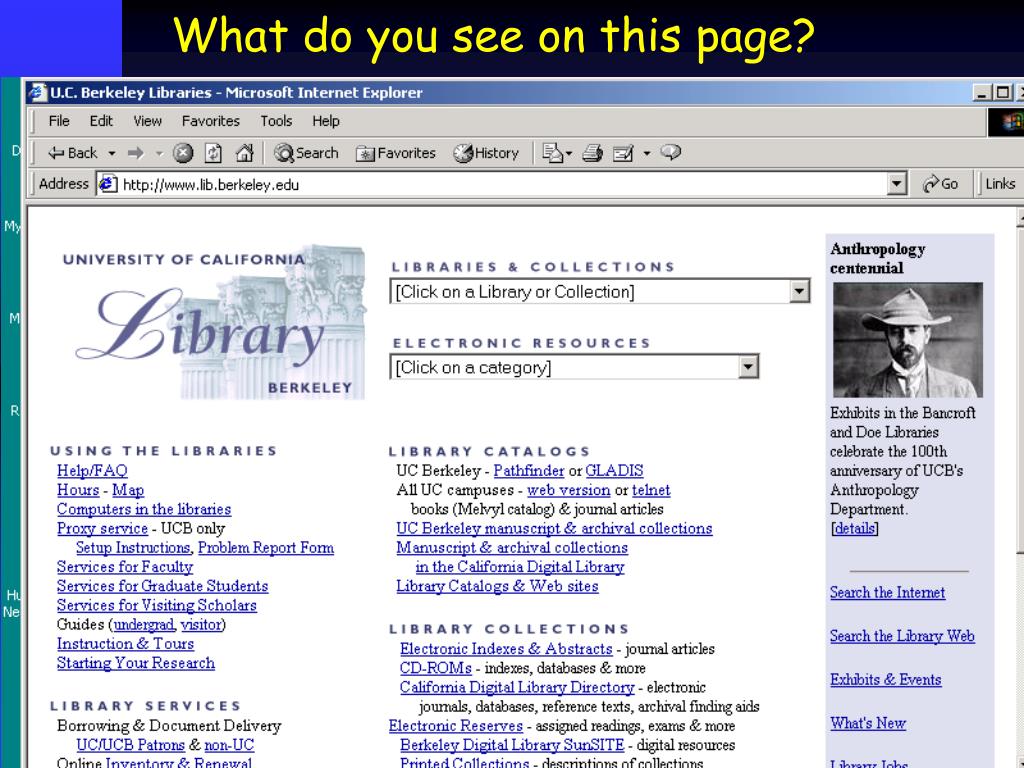This screenshot has width=1024, height=768.
Task: Open the Problem Report Form link
Action: 266,548
